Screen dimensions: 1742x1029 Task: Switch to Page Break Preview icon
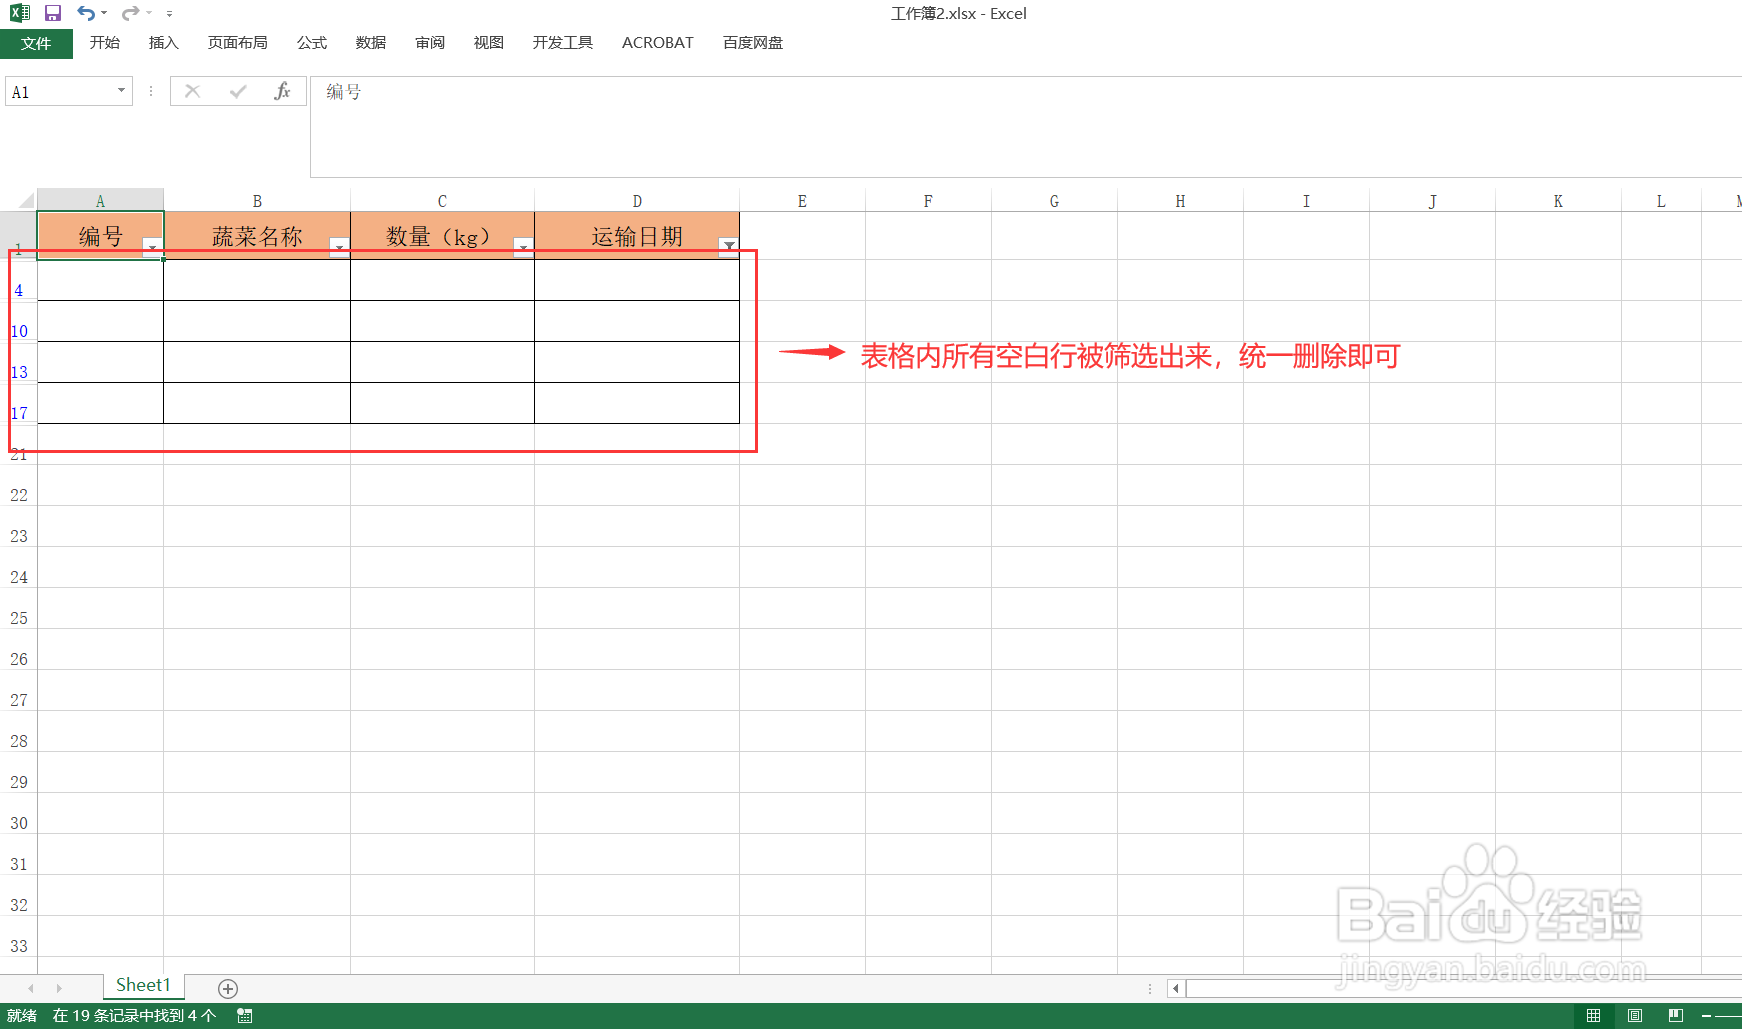(1676, 1016)
